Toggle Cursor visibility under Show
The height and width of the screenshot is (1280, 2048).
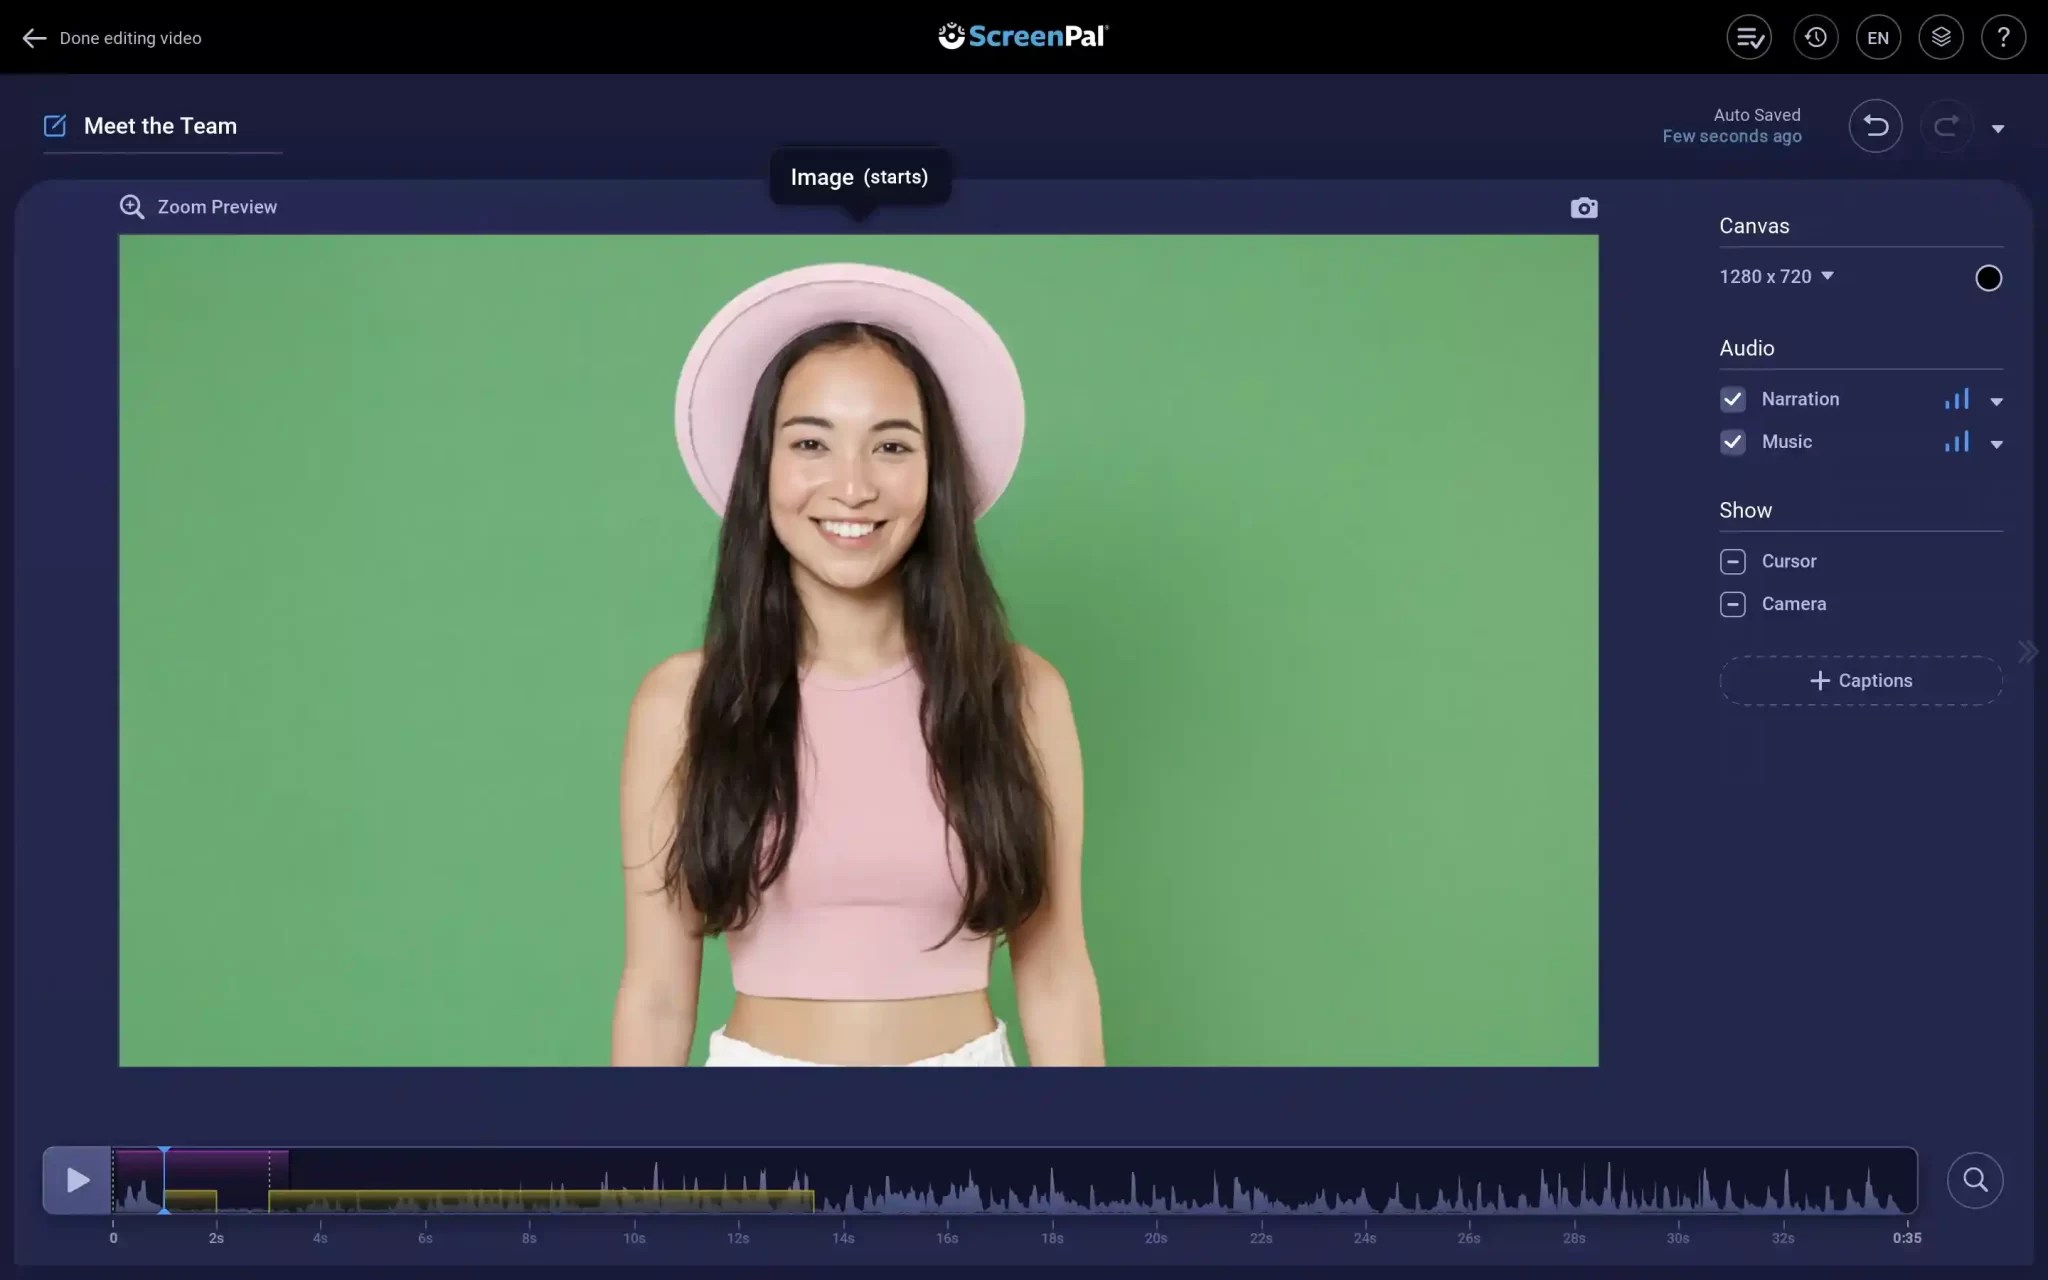[1733, 562]
